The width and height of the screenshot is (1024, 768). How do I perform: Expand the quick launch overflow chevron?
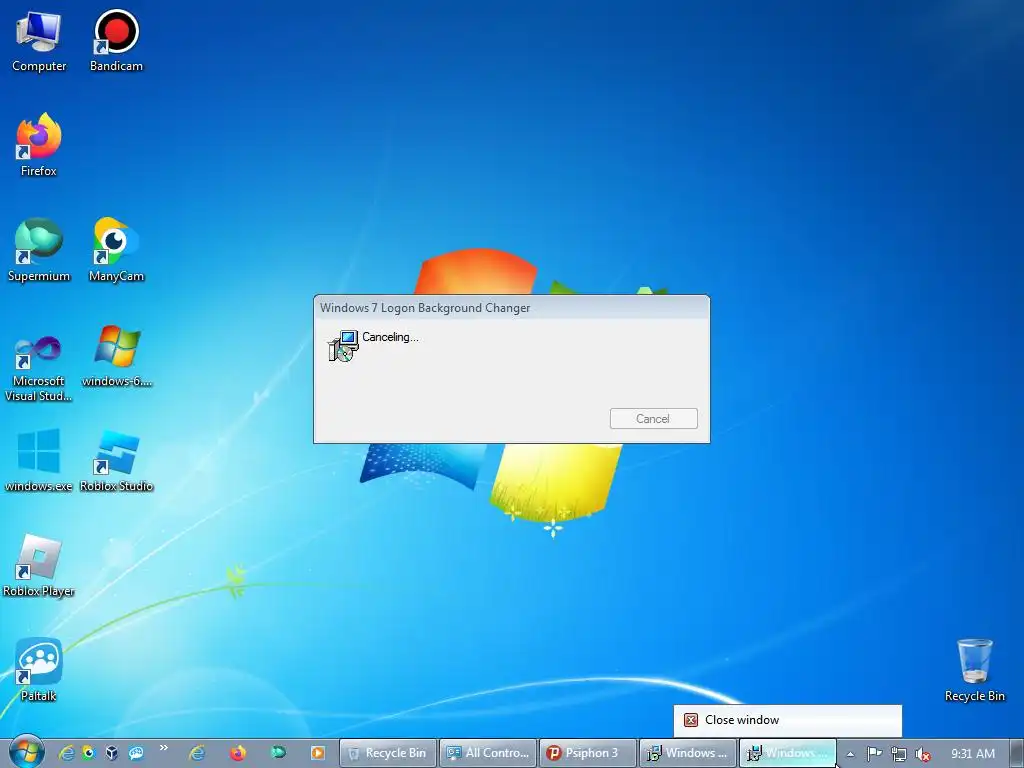pos(163,748)
